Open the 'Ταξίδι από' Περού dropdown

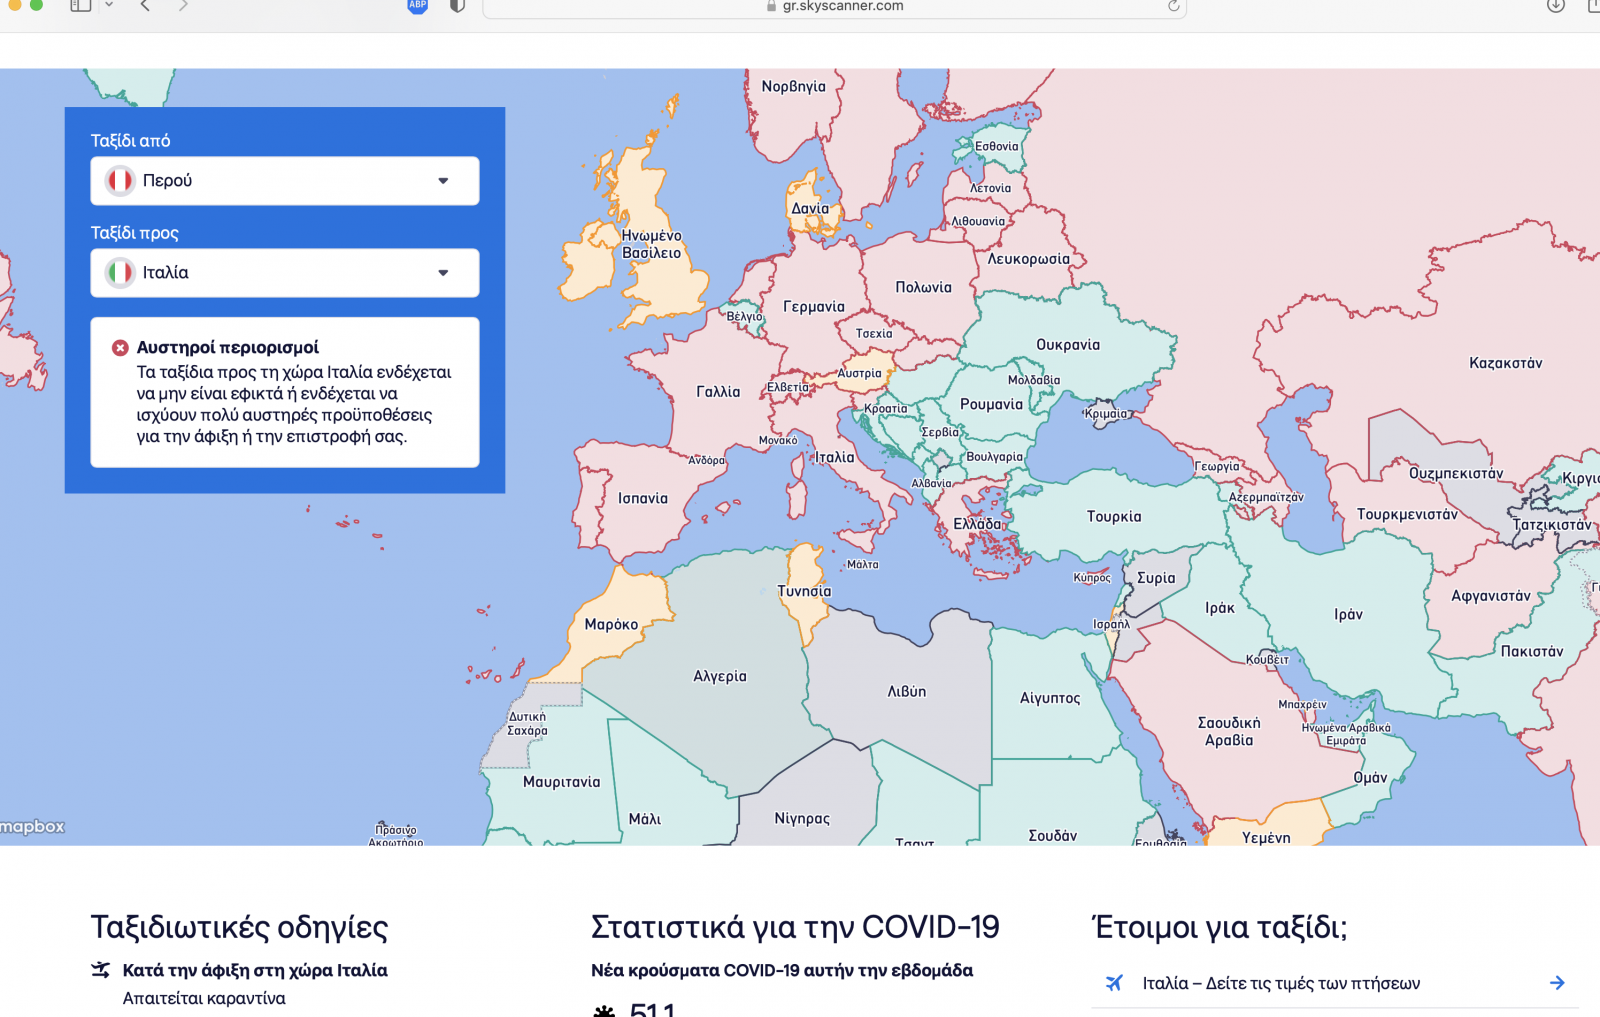pos(285,181)
